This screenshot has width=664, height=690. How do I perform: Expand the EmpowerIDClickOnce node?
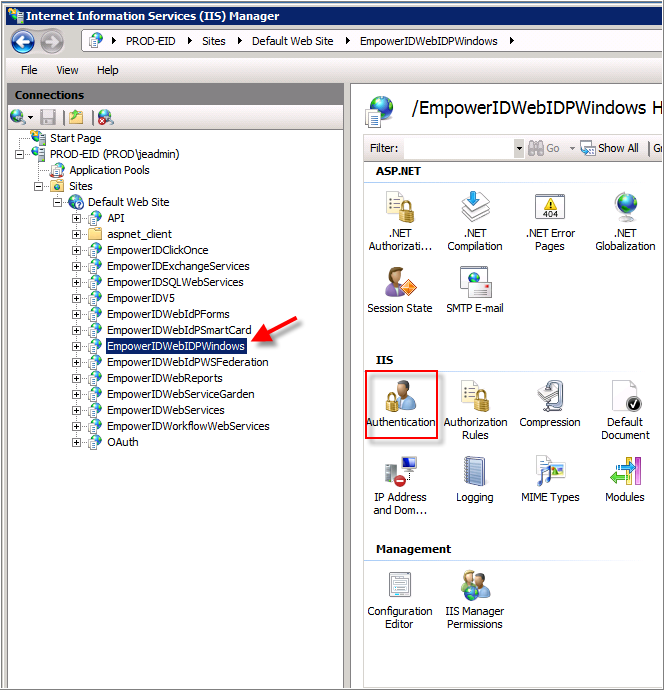point(76,250)
